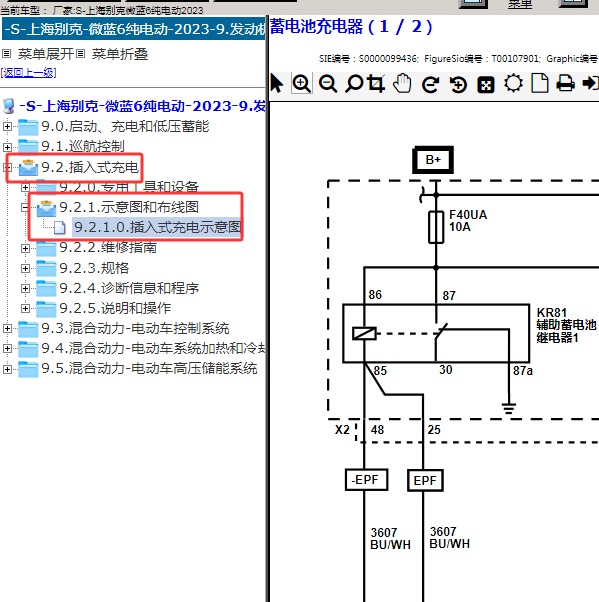Click the X2 connector label
Viewport: 599px width, 602px height.
pos(342,430)
